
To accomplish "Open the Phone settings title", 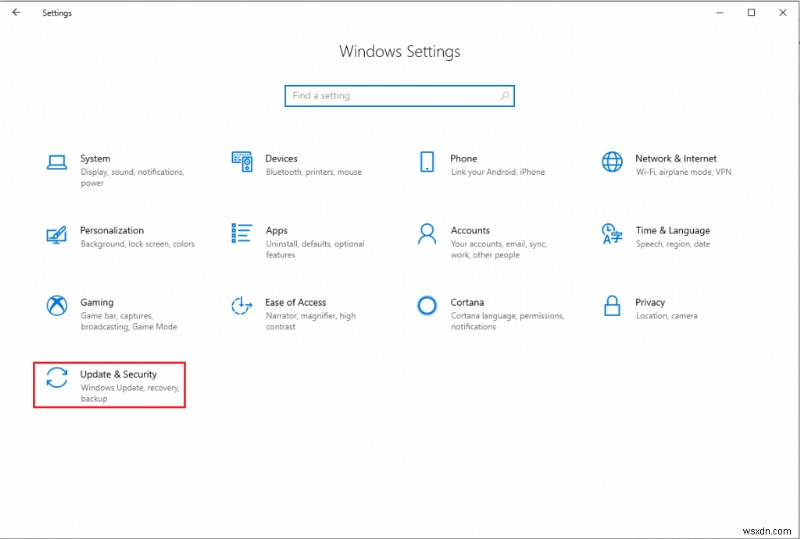I will pos(463,159).
